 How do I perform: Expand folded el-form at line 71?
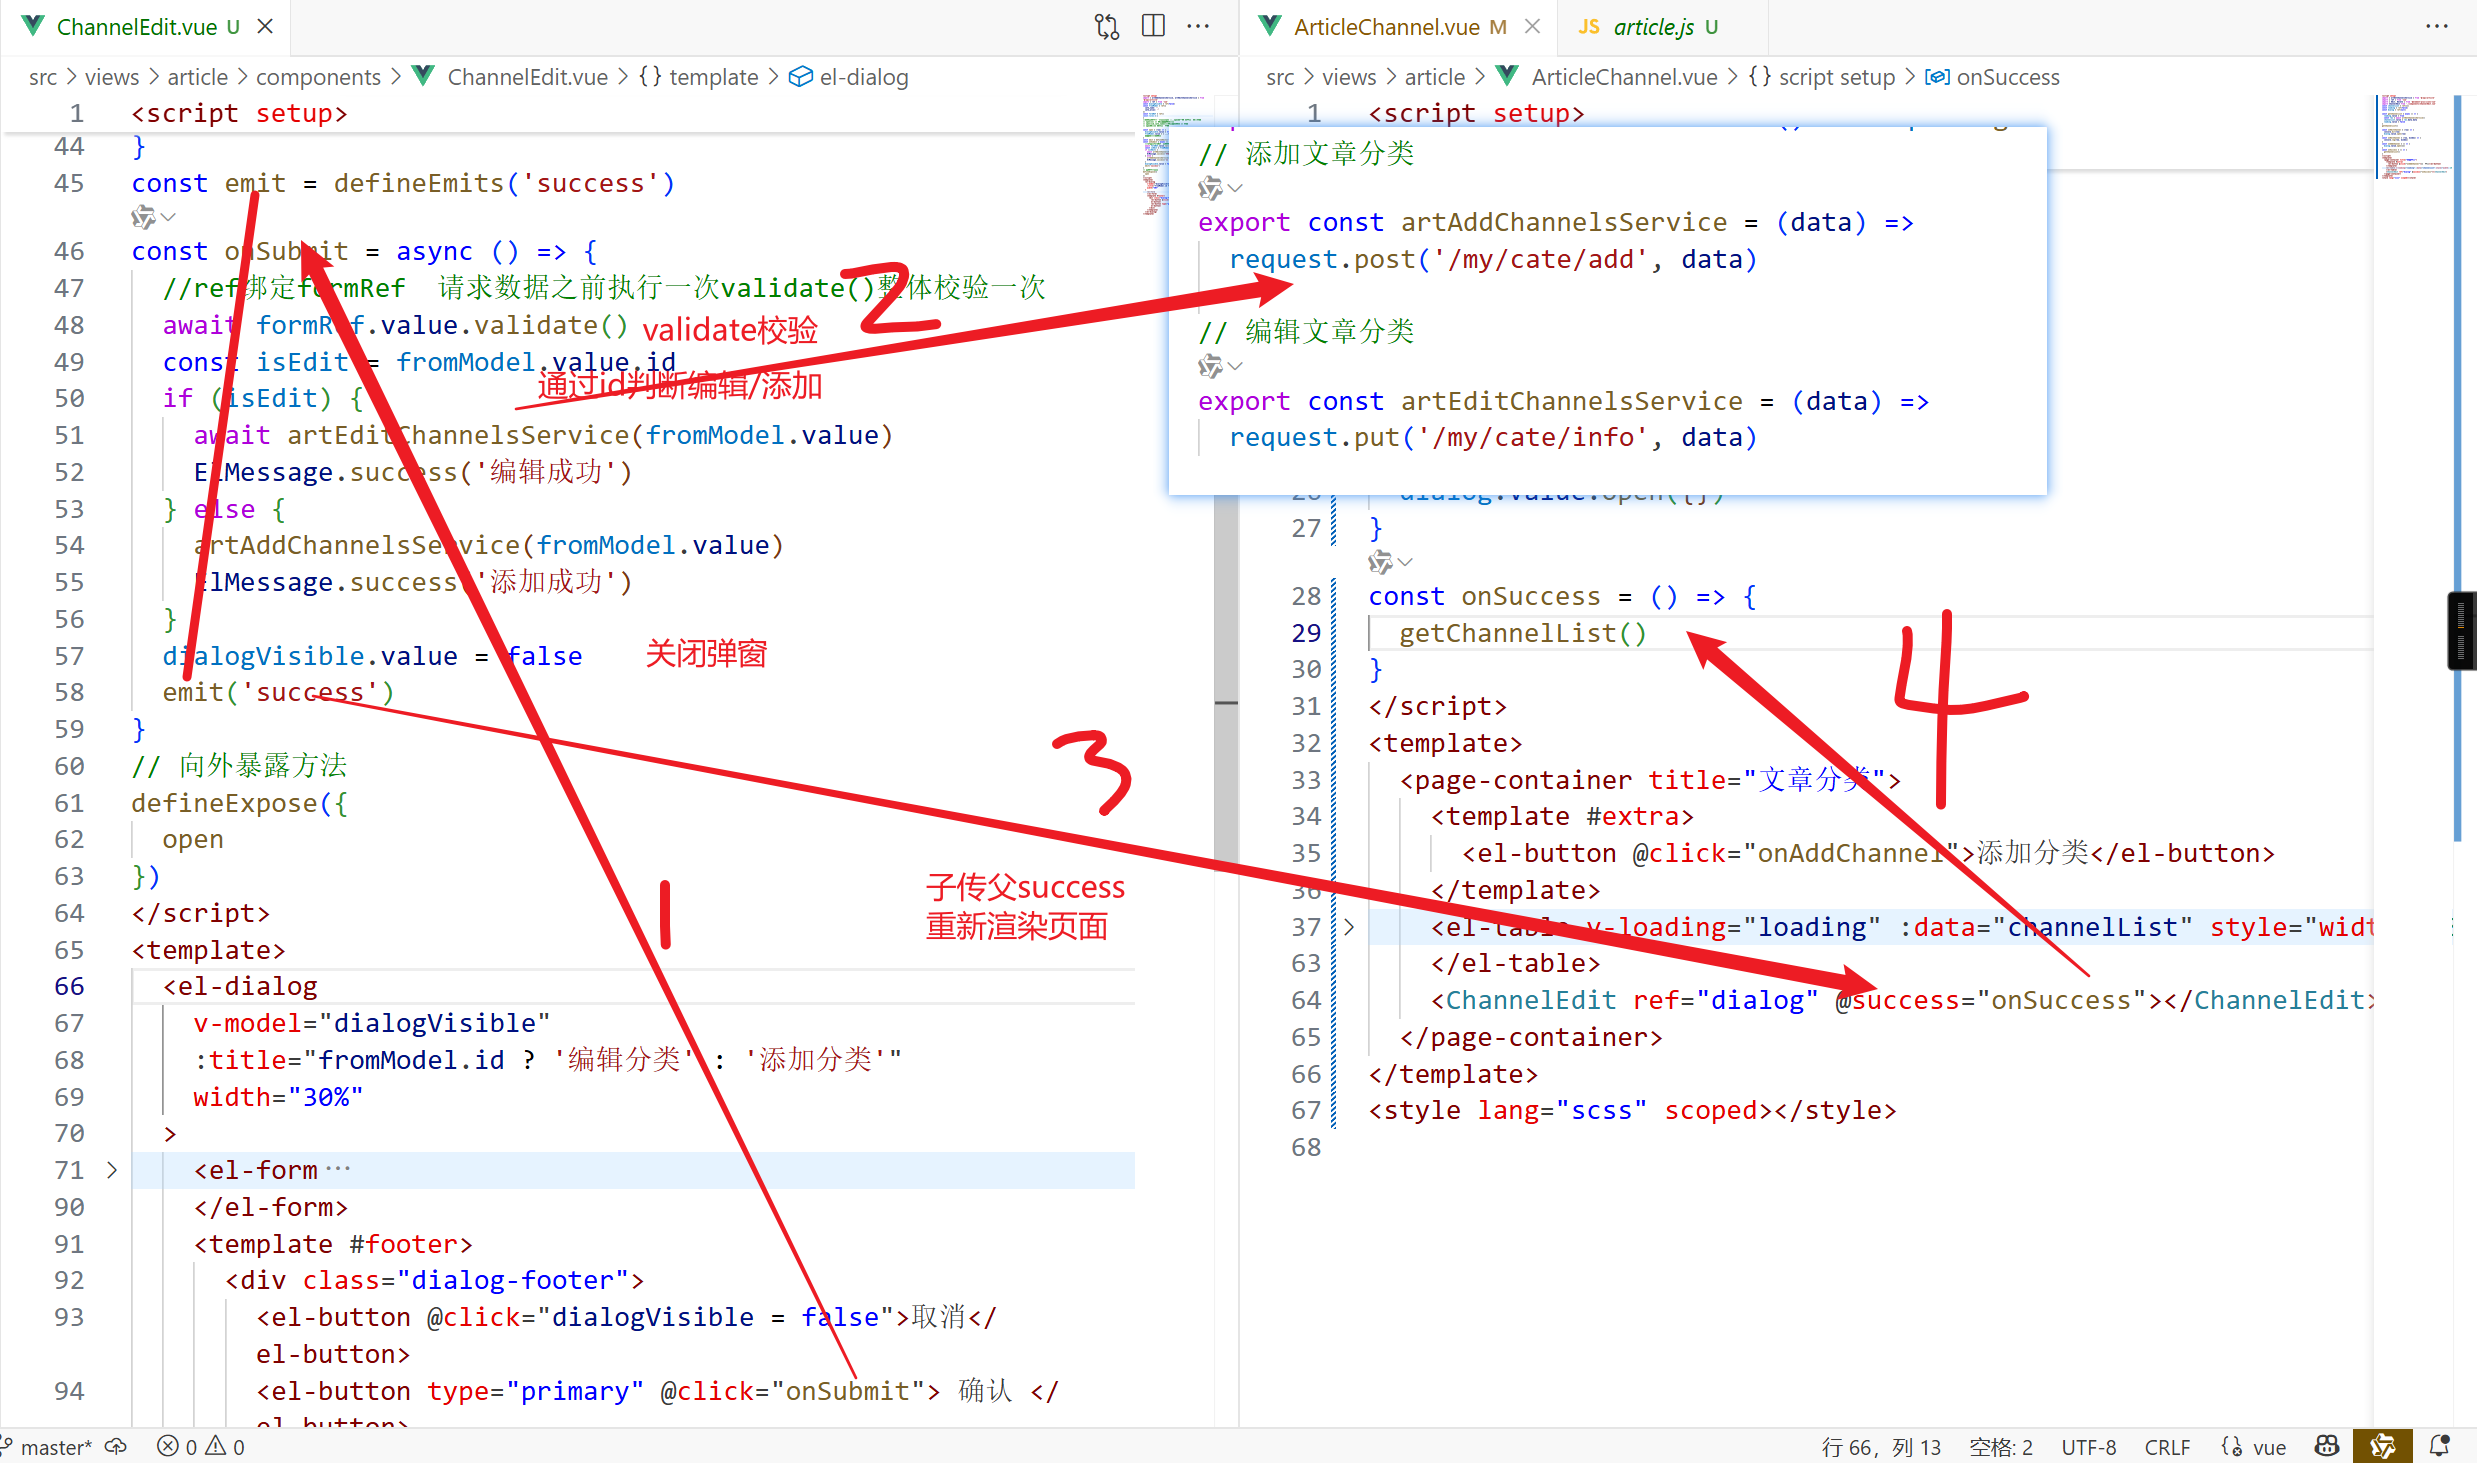(112, 1170)
